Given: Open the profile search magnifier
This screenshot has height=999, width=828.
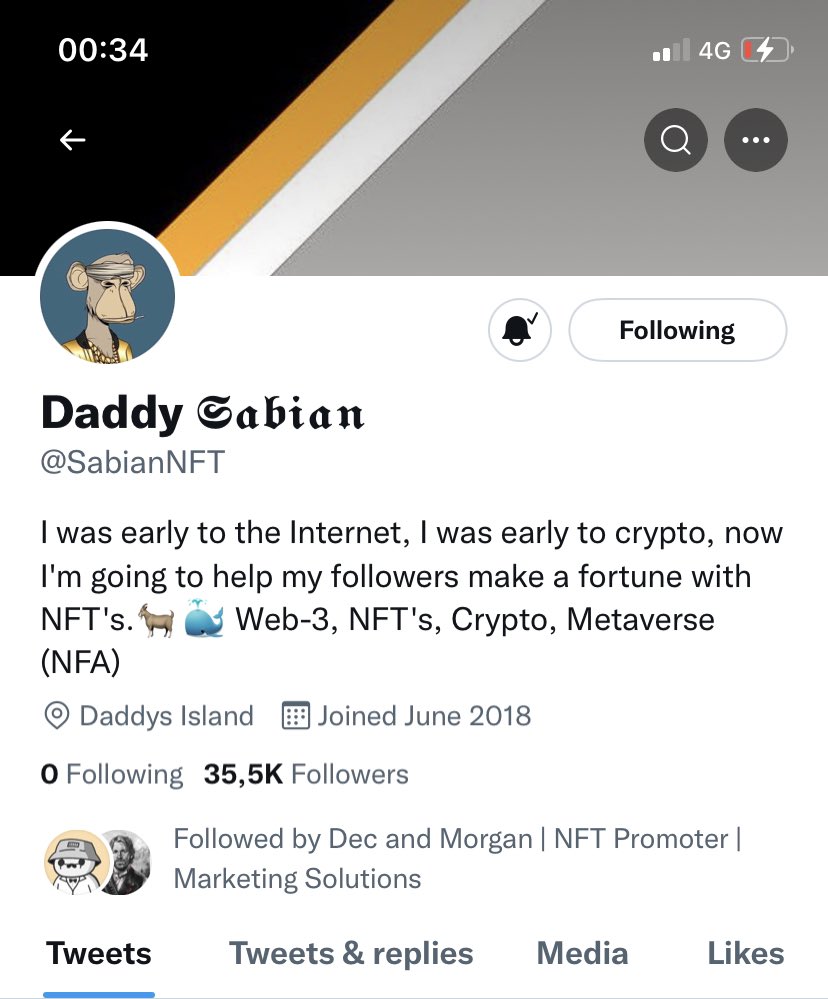Looking at the screenshot, I should (x=676, y=140).
